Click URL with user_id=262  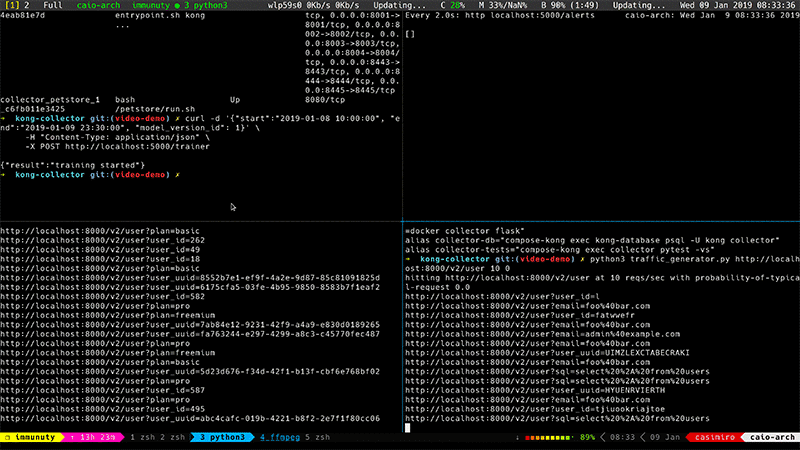coord(103,240)
